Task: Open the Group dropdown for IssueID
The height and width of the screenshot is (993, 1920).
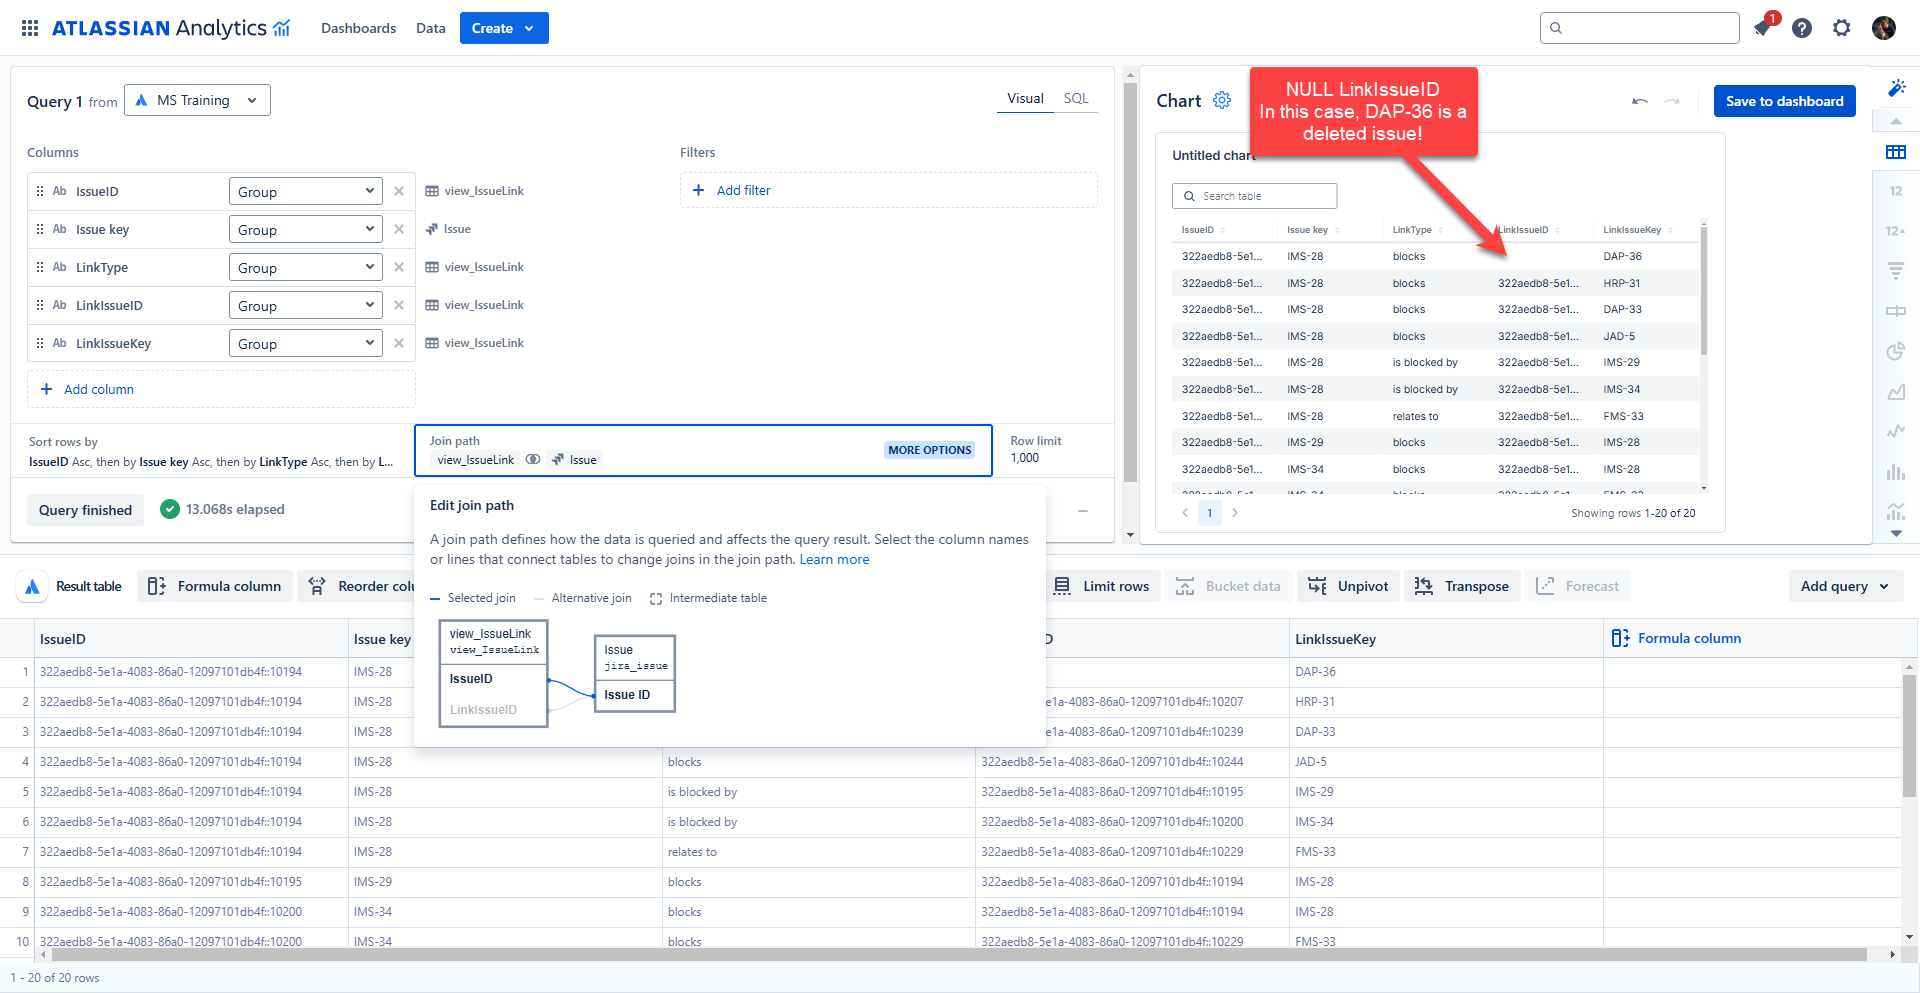Action: click(x=306, y=191)
